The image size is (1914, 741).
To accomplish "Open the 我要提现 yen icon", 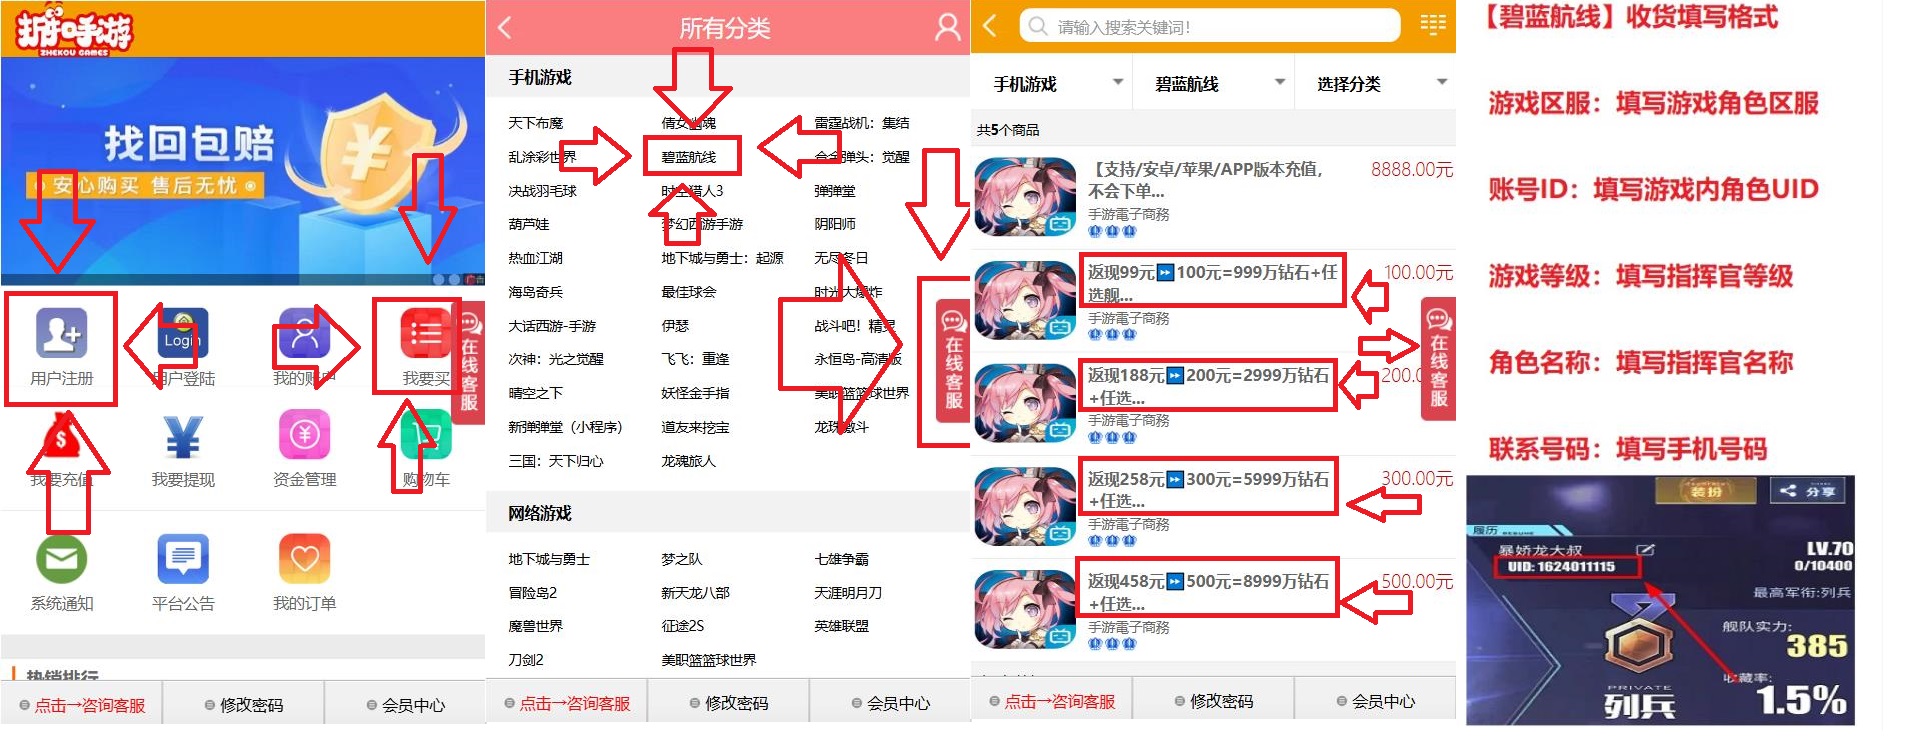I will (x=183, y=436).
